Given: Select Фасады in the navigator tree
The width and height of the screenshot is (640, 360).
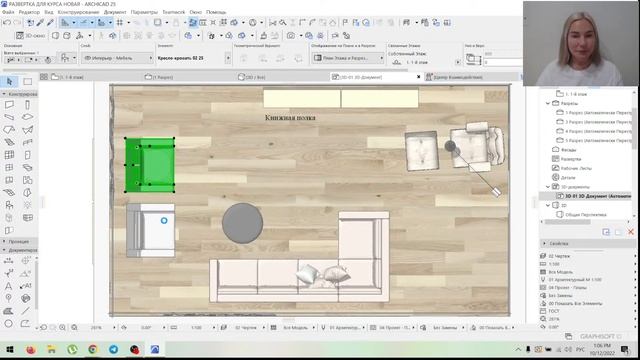Looking at the screenshot, I should pos(568,150).
